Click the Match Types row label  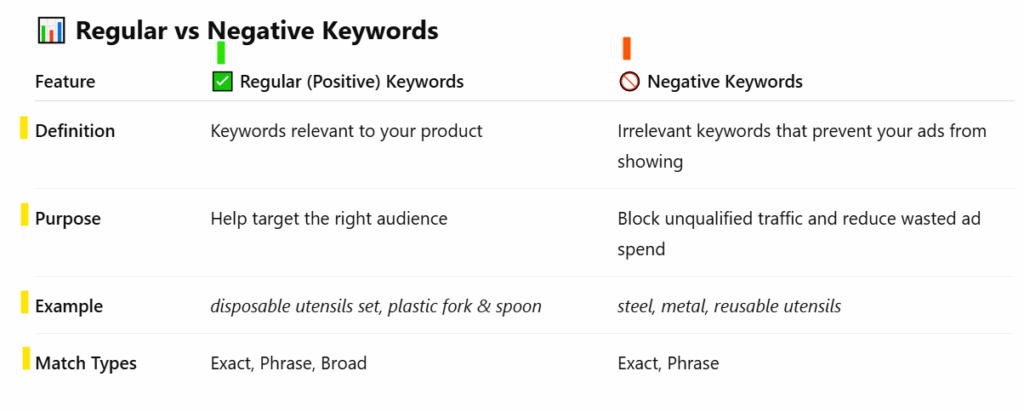[86, 363]
